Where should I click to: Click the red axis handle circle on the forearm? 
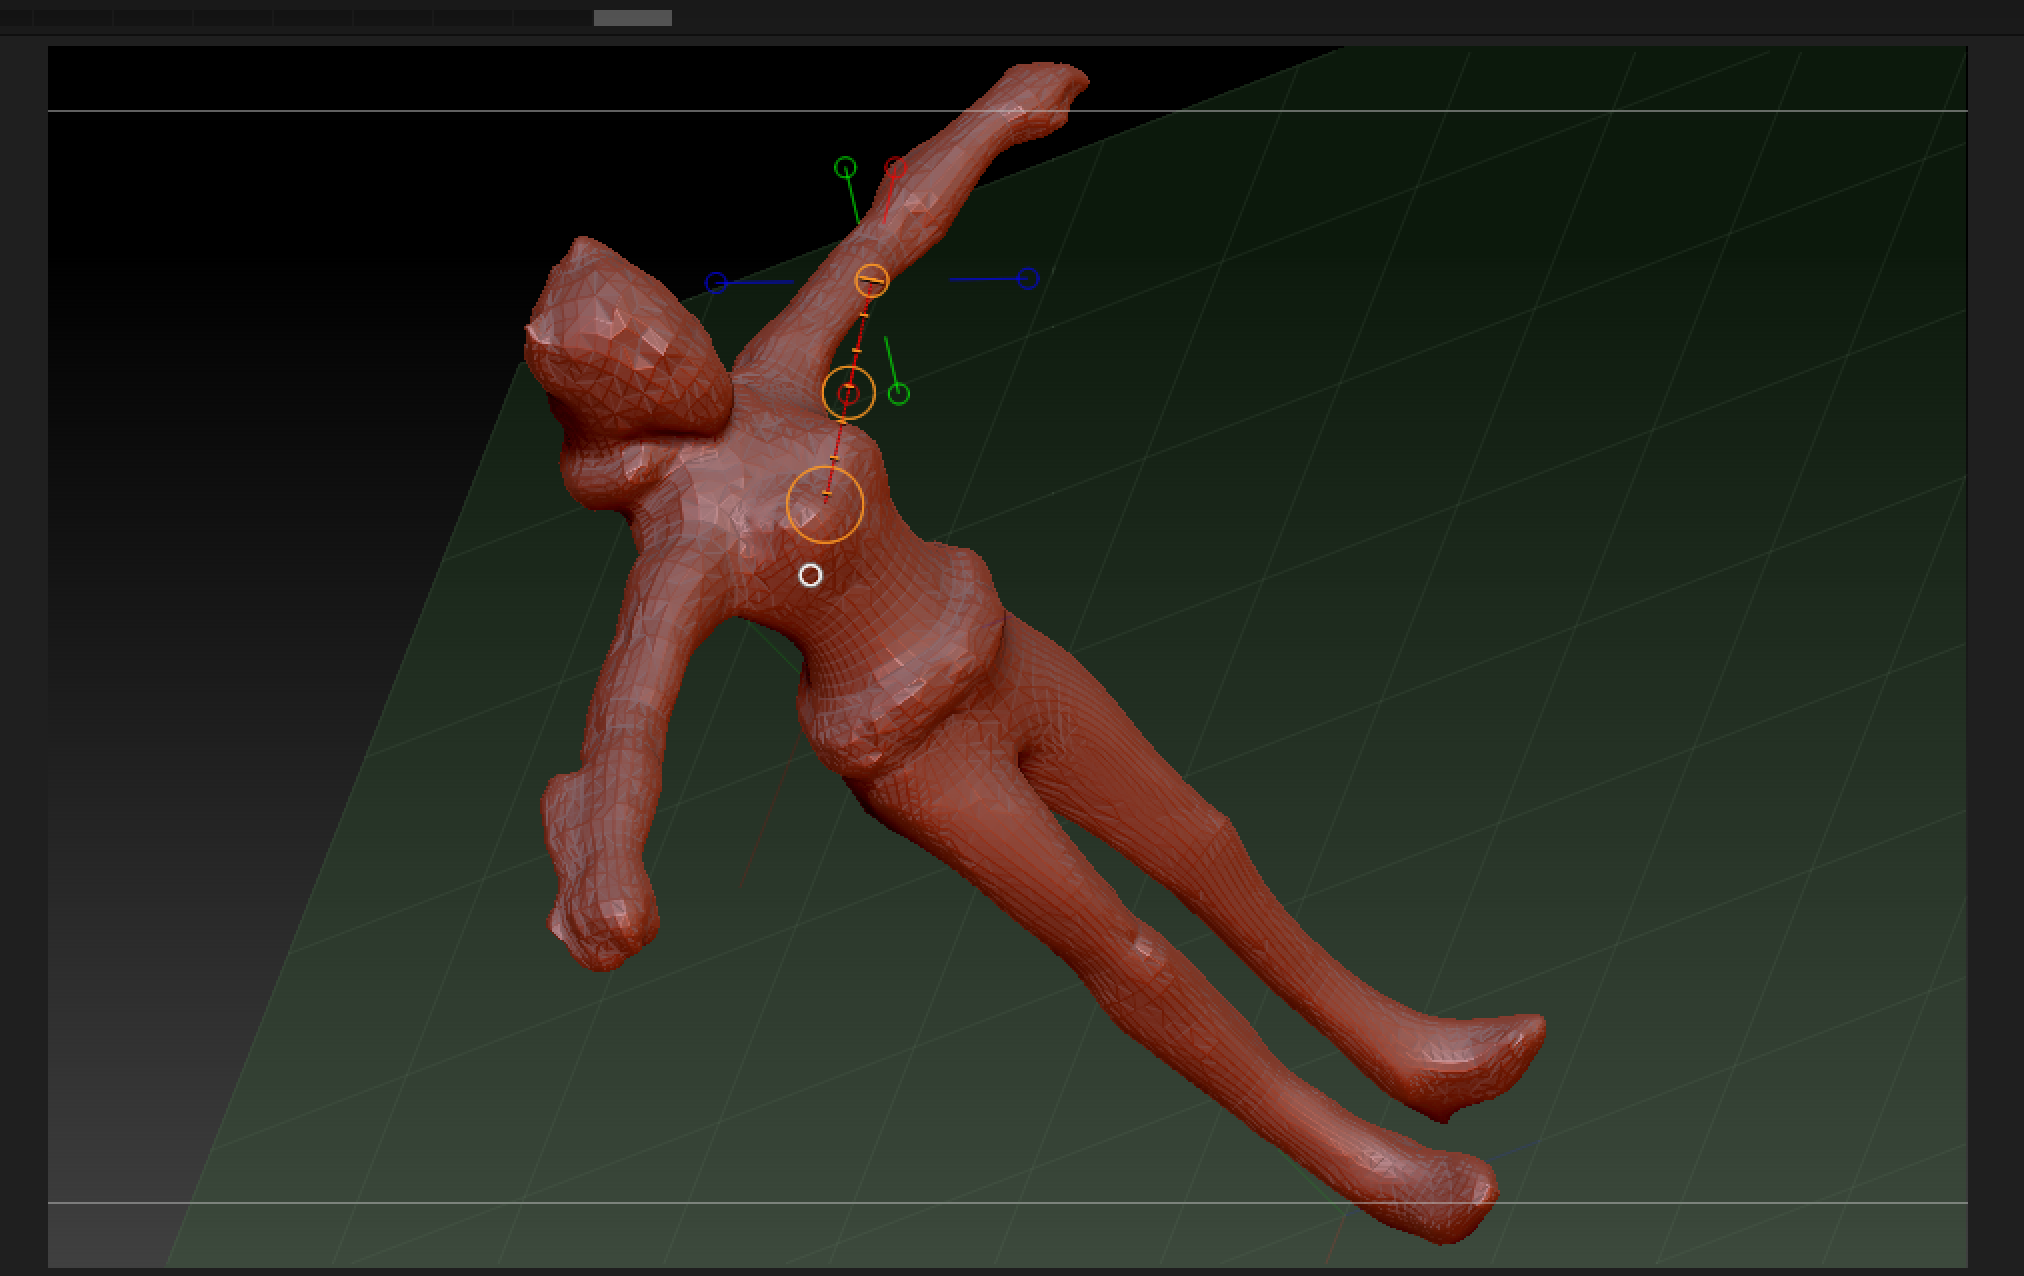[x=895, y=168]
